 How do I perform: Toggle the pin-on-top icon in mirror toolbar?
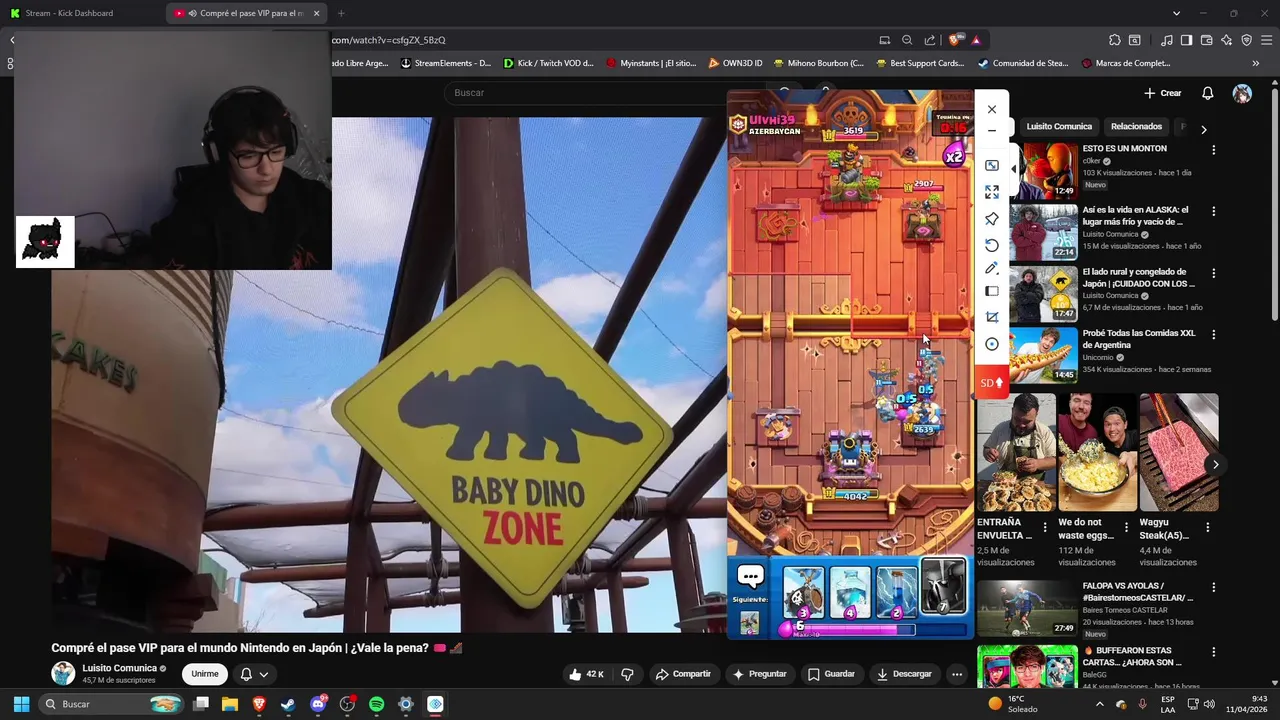click(x=992, y=219)
